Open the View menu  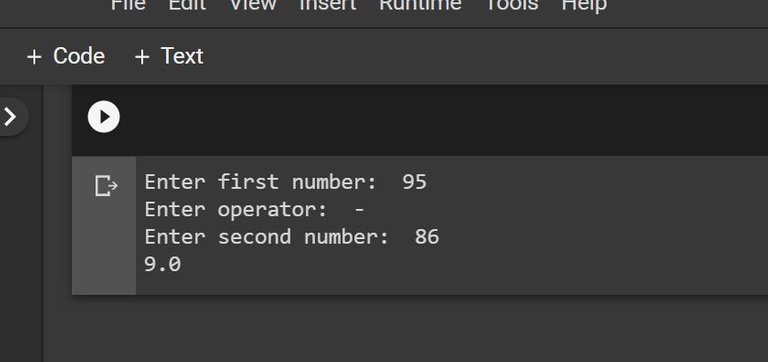tap(253, 5)
